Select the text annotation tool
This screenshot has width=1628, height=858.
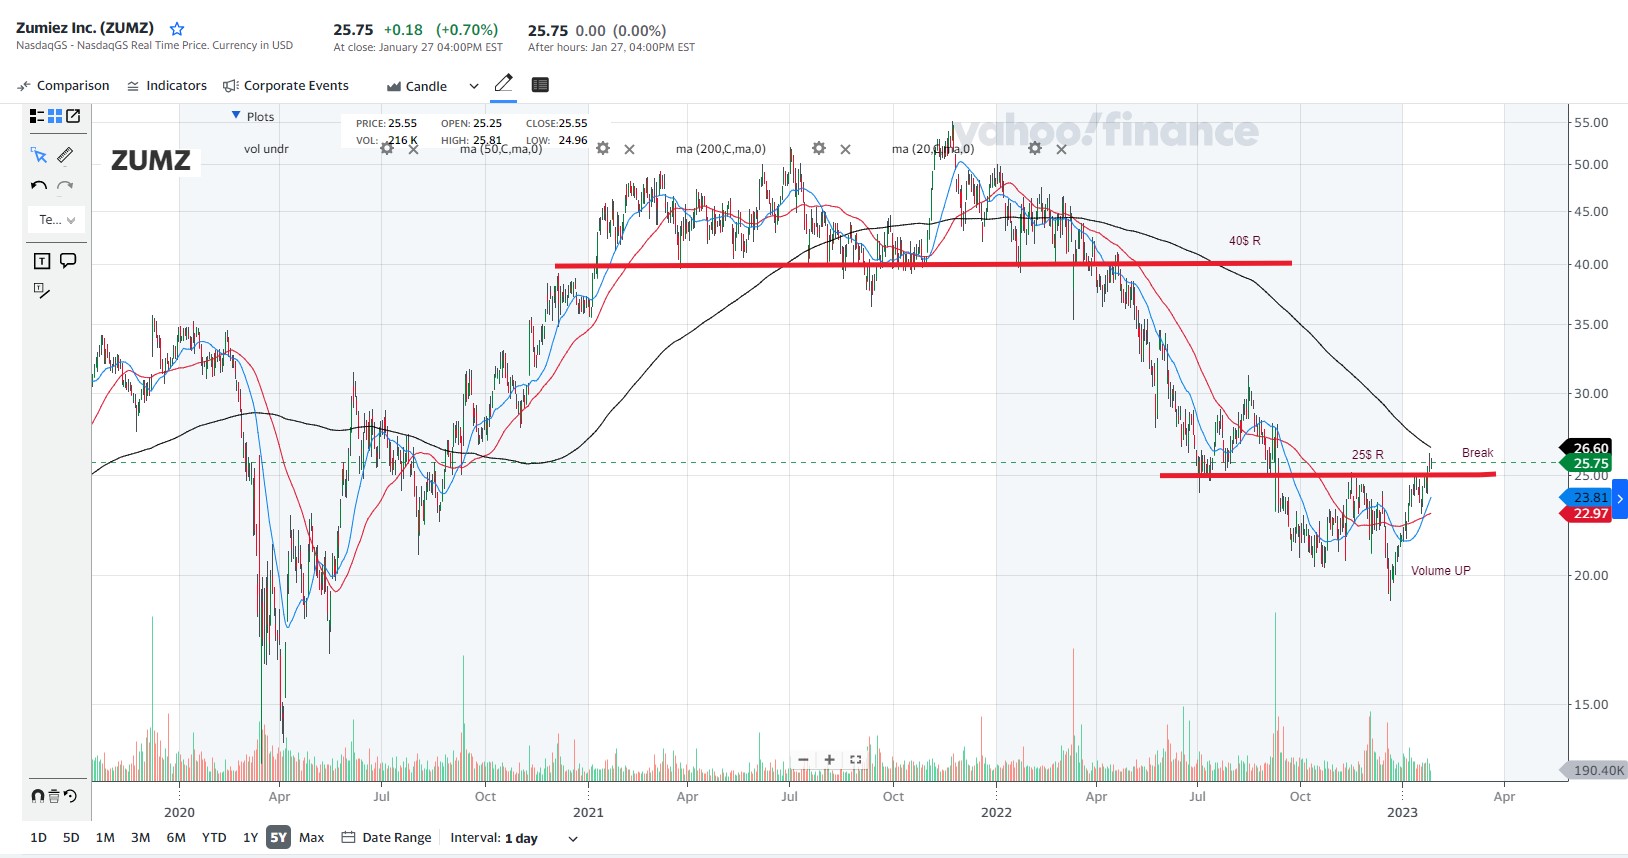[42, 261]
